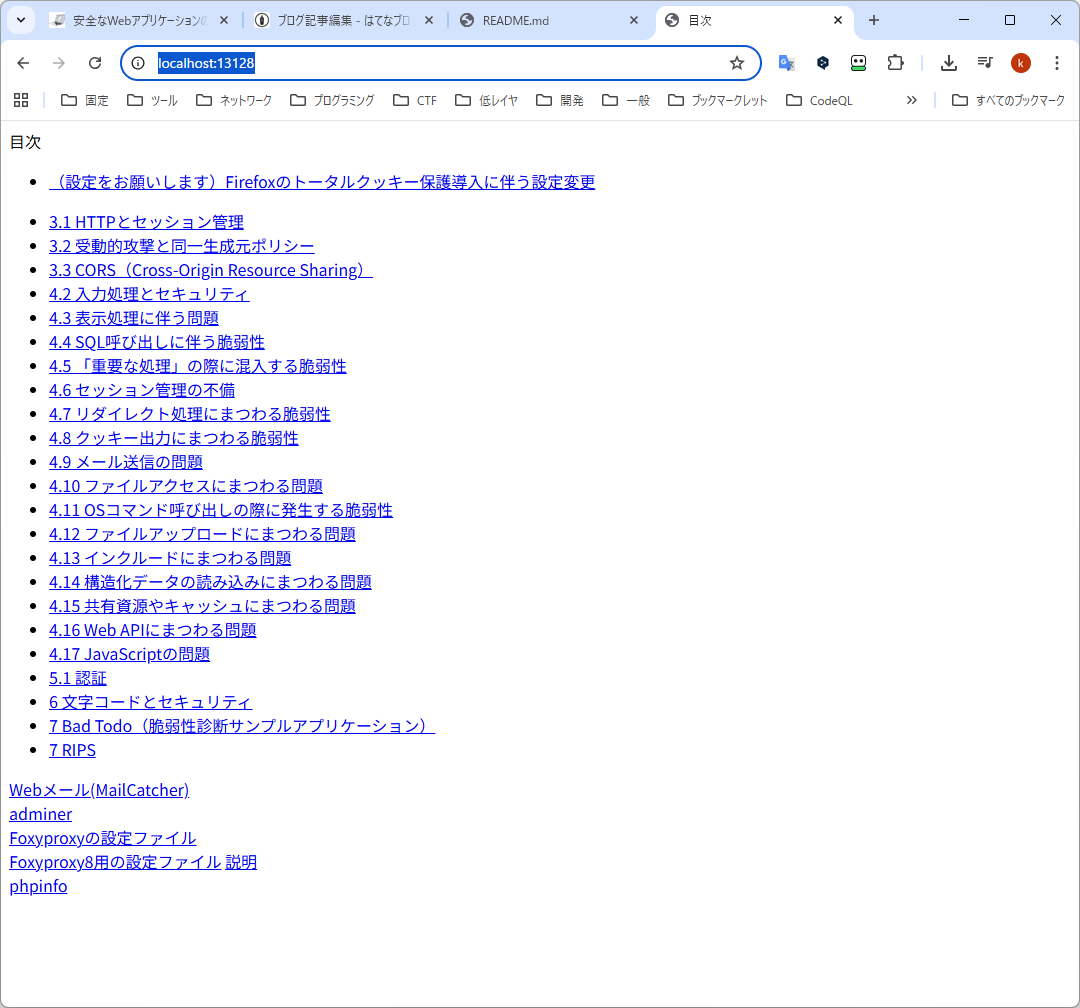1080x1008 pixels.
Task: Open the profile avatar 'k'
Action: coord(1021,63)
